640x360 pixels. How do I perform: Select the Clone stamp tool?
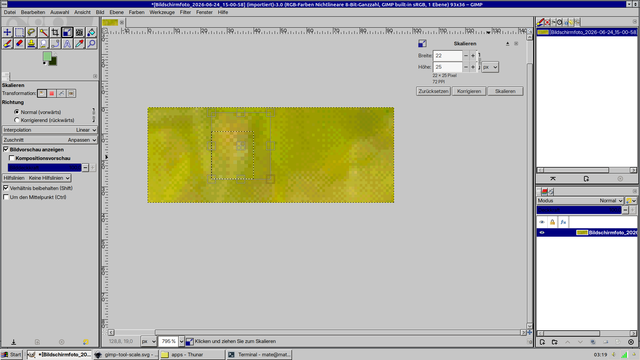(31, 44)
